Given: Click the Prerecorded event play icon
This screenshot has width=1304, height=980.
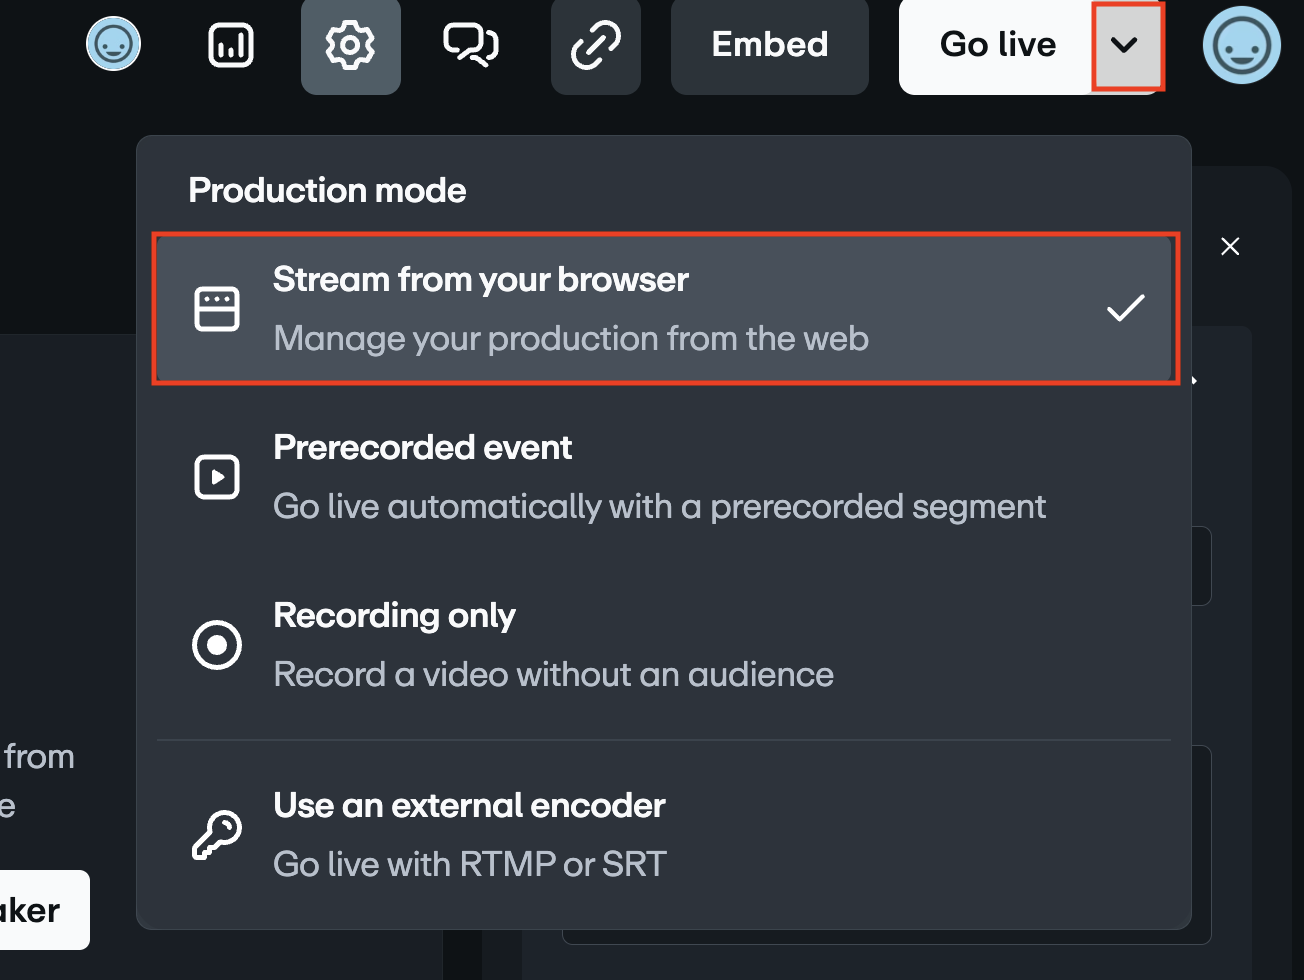Looking at the screenshot, I should (x=216, y=476).
